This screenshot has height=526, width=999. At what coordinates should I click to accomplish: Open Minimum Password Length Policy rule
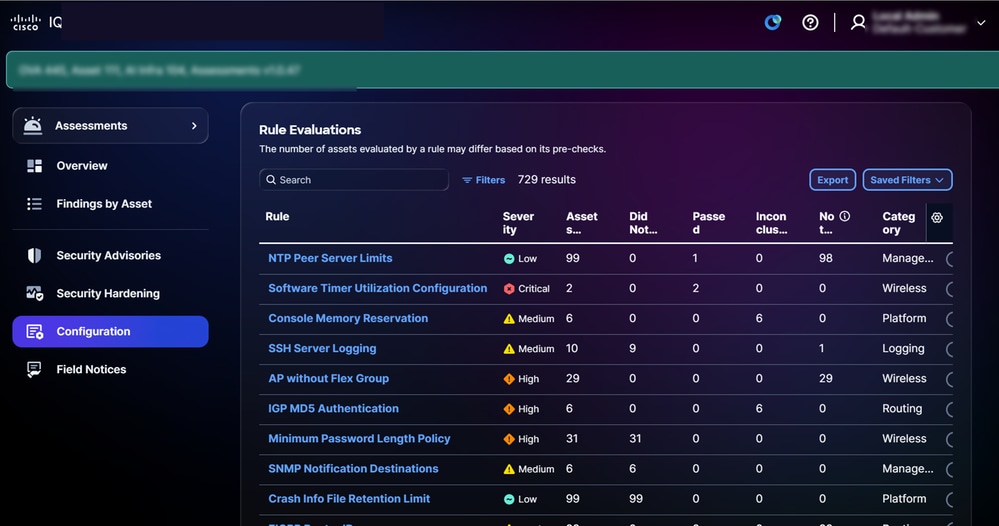pyautogui.click(x=359, y=438)
